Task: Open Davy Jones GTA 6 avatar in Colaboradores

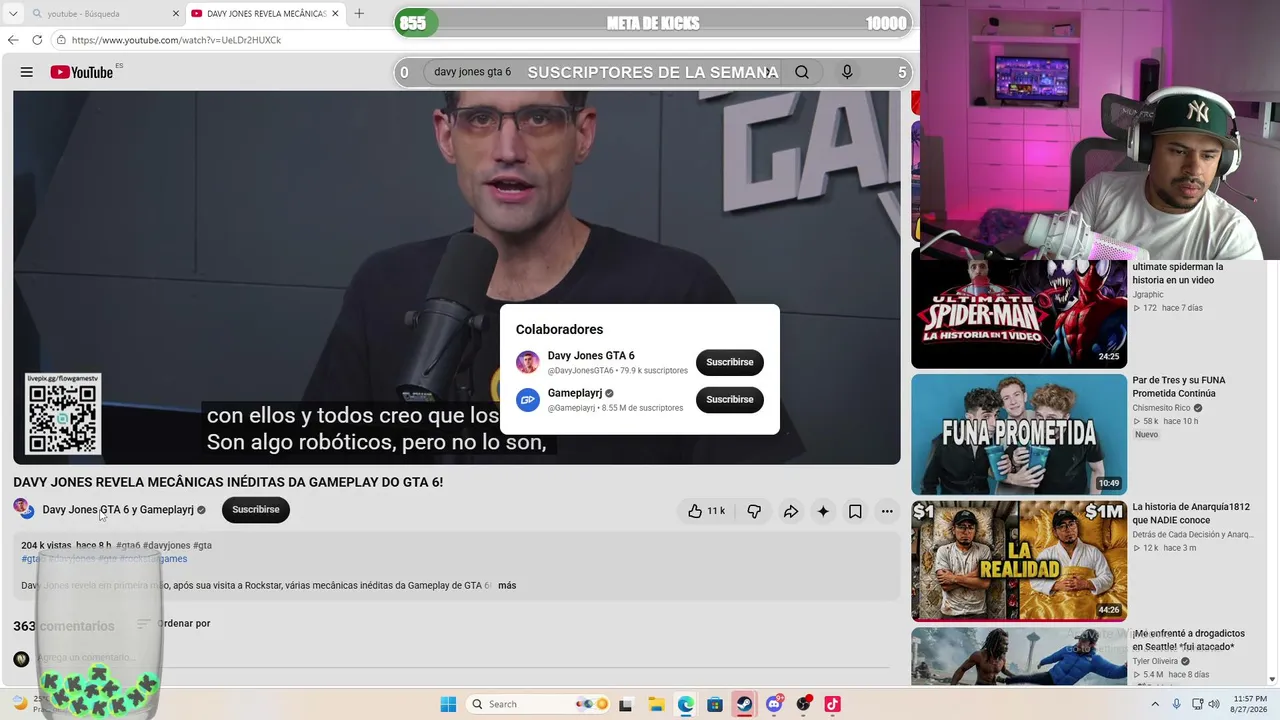Action: (528, 362)
